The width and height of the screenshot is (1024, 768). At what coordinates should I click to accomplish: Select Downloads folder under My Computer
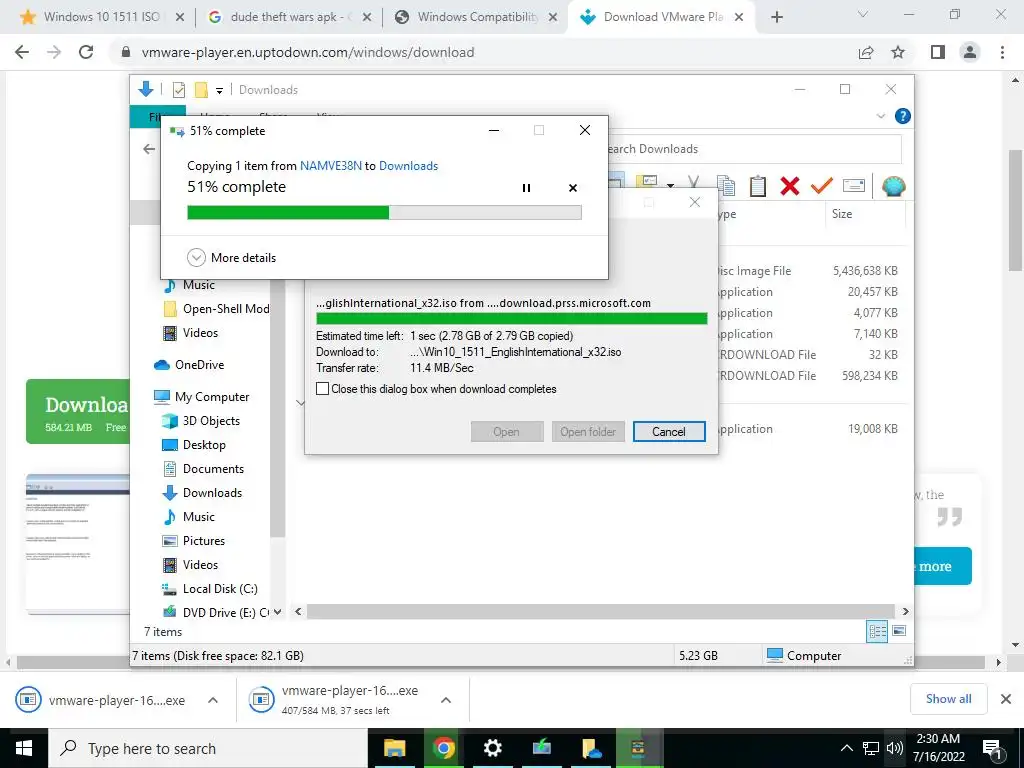202,492
